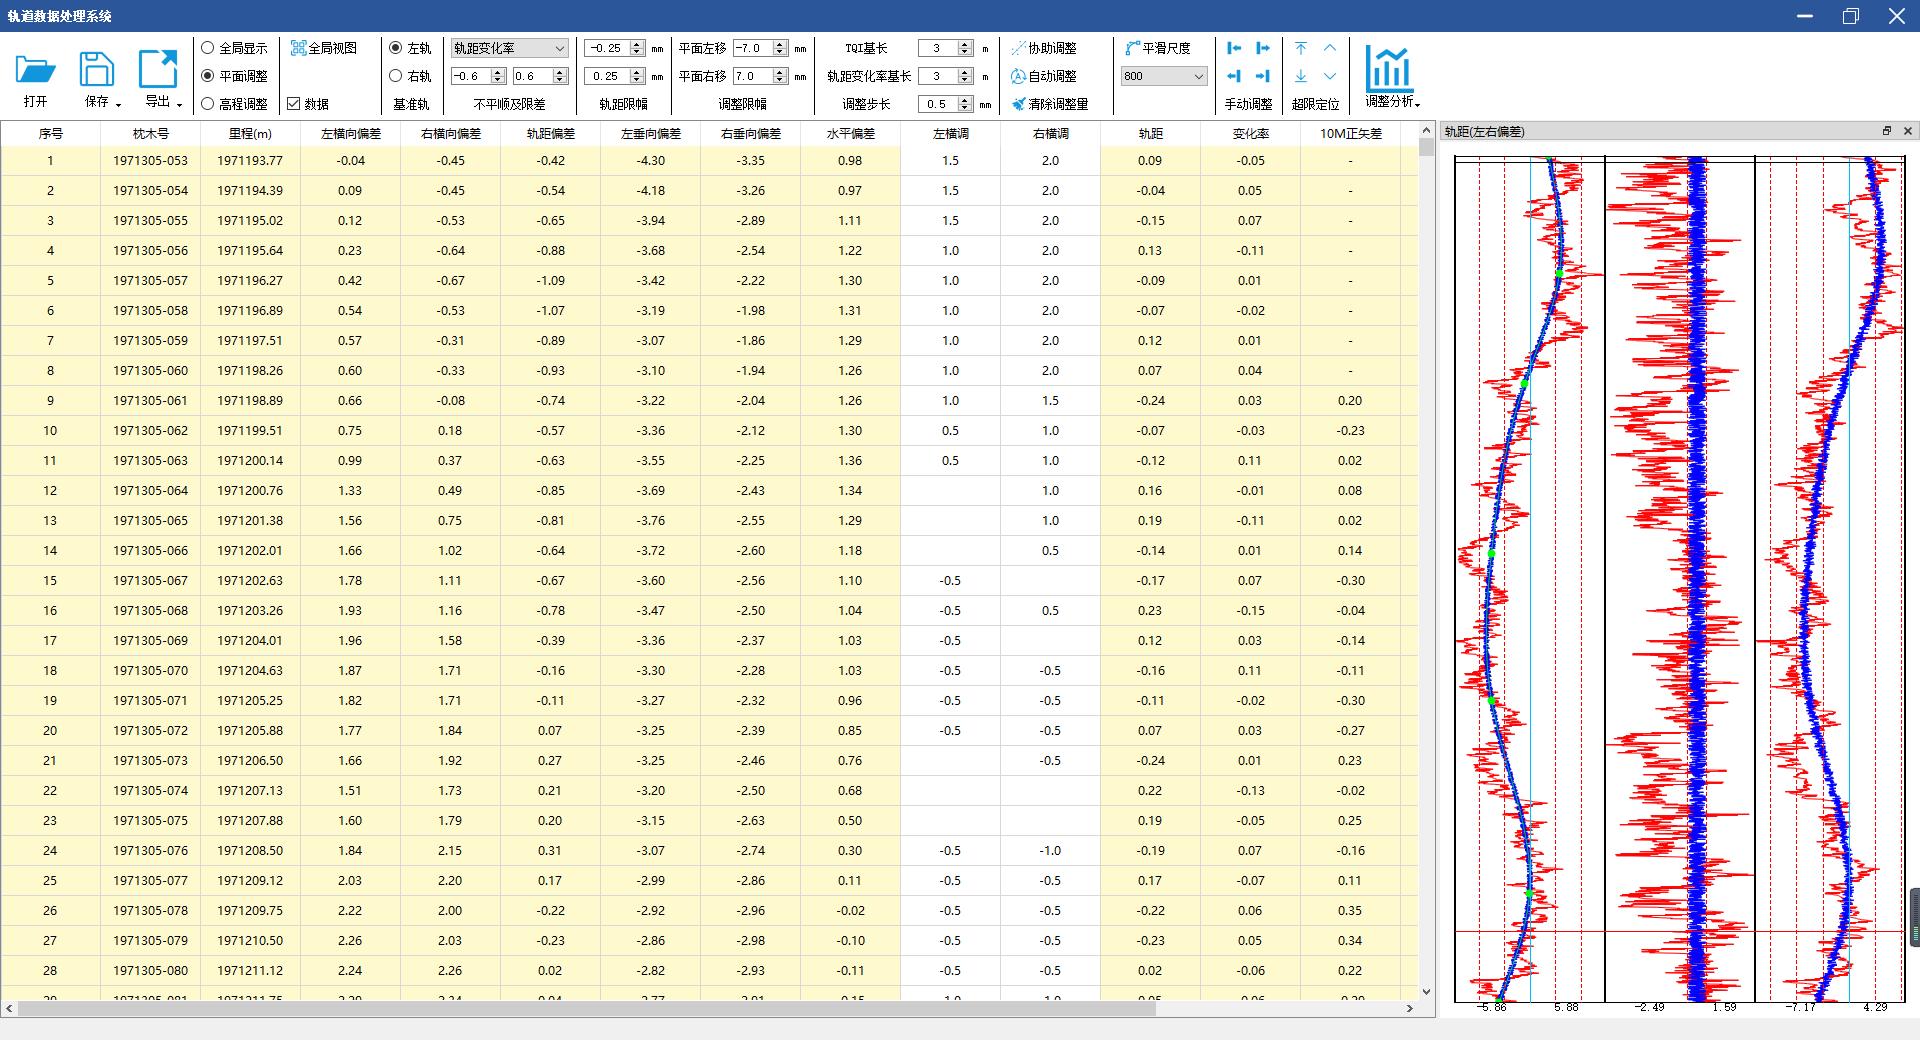Choose 左轨 as reference rail

pyautogui.click(x=395, y=48)
